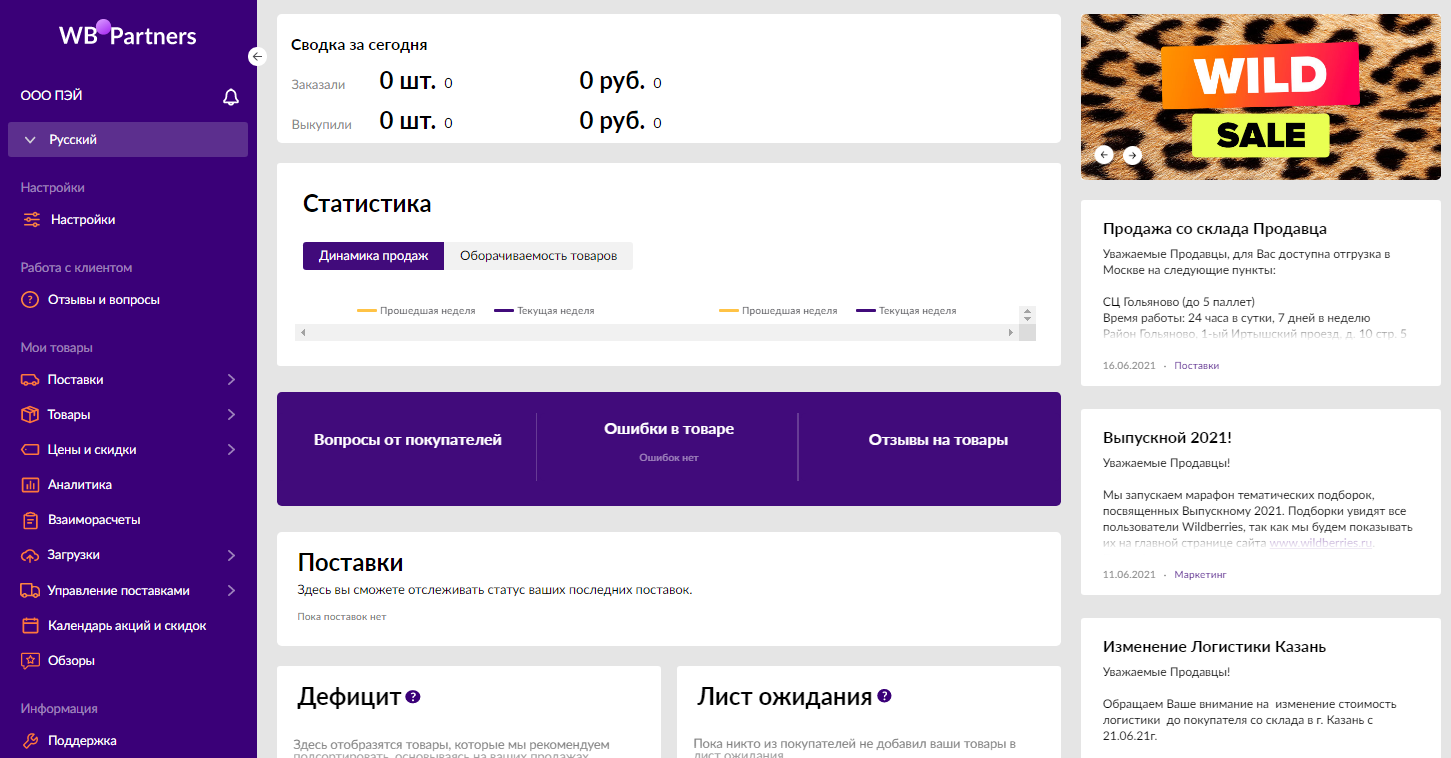1451x758 pixels.
Task: Expand the Поставки menu section
Action: tap(231, 380)
